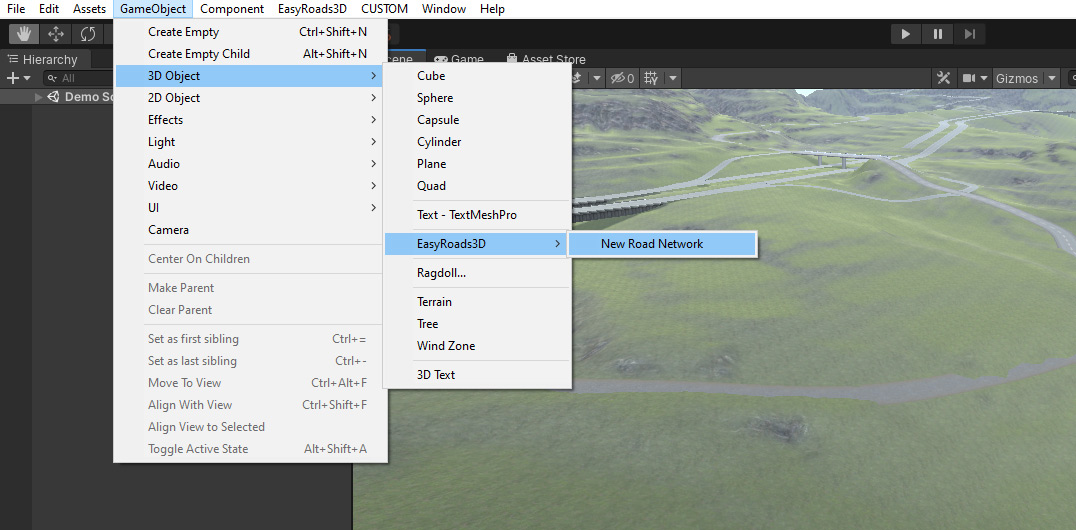The width and height of the screenshot is (1076, 530).
Task: Open the EasyRoads3D top menu
Action: click(x=312, y=9)
